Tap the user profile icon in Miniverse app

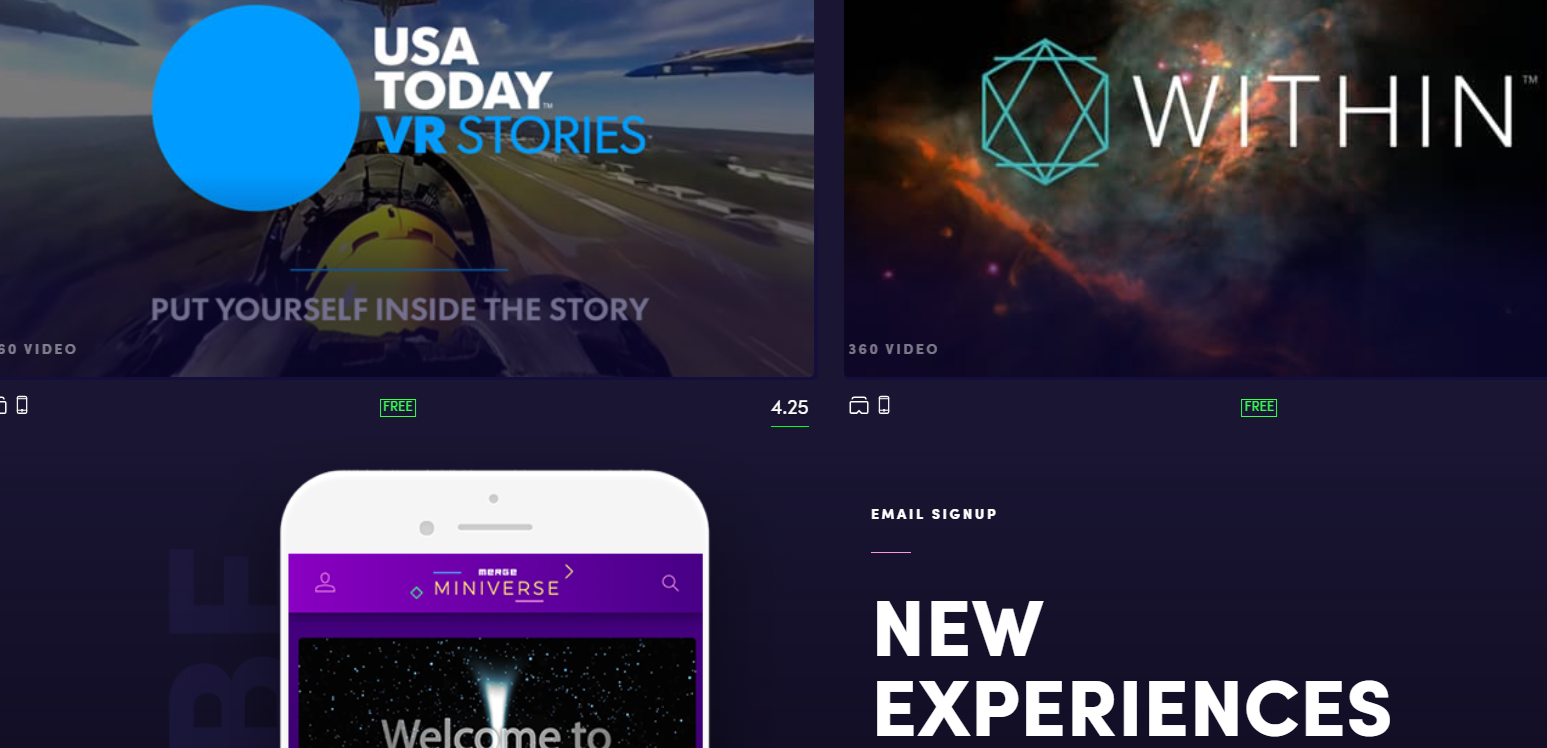(x=325, y=582)
